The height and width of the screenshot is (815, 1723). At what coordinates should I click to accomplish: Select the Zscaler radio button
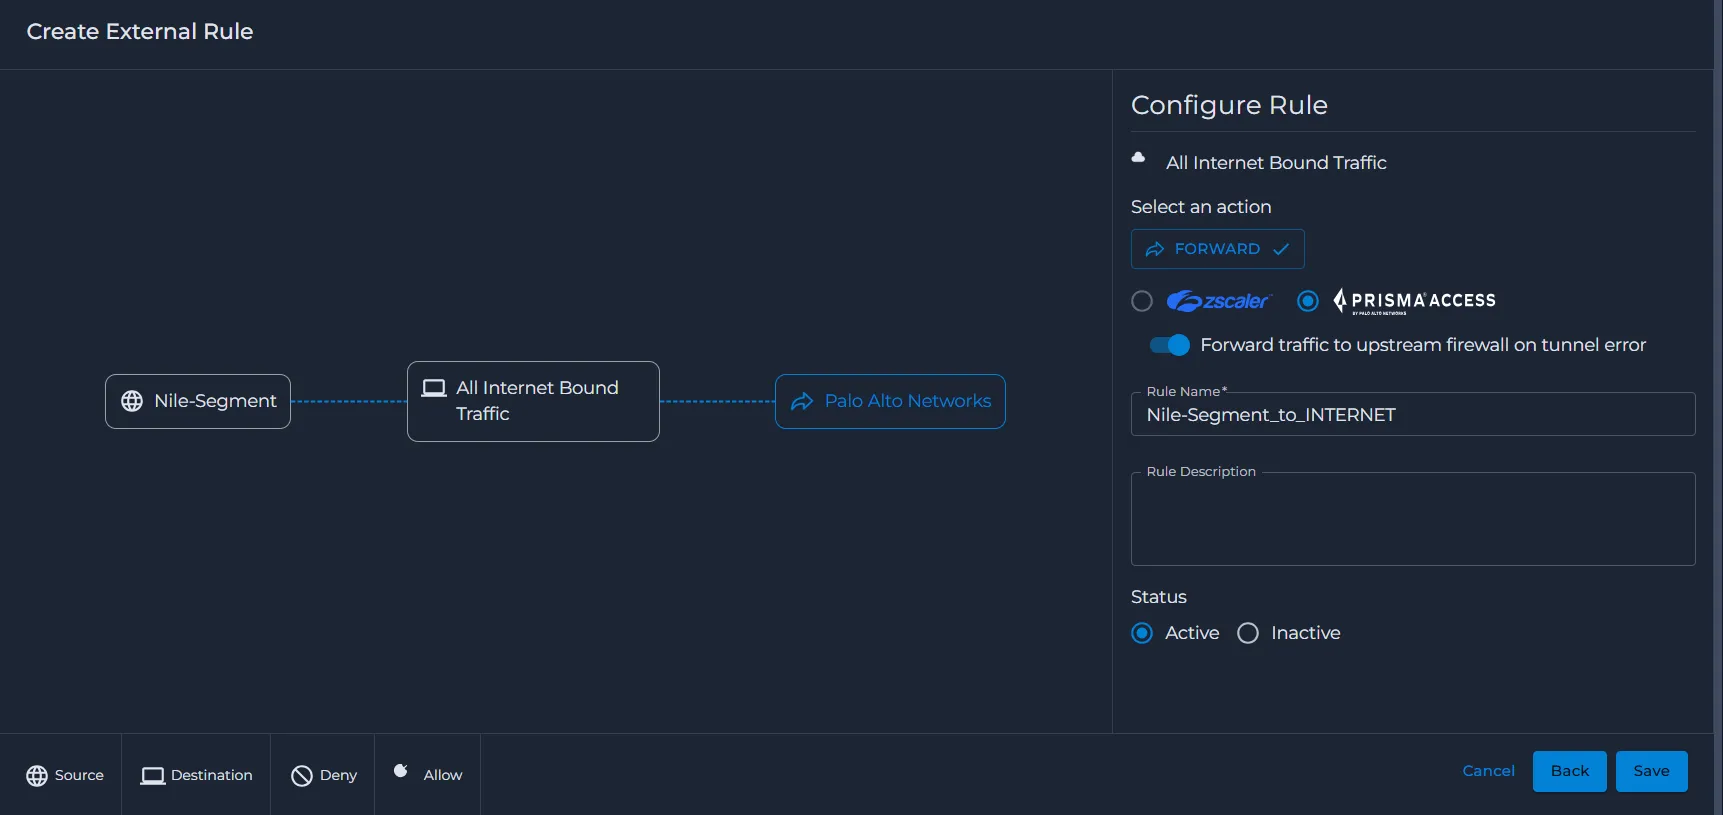(1142, 301)
